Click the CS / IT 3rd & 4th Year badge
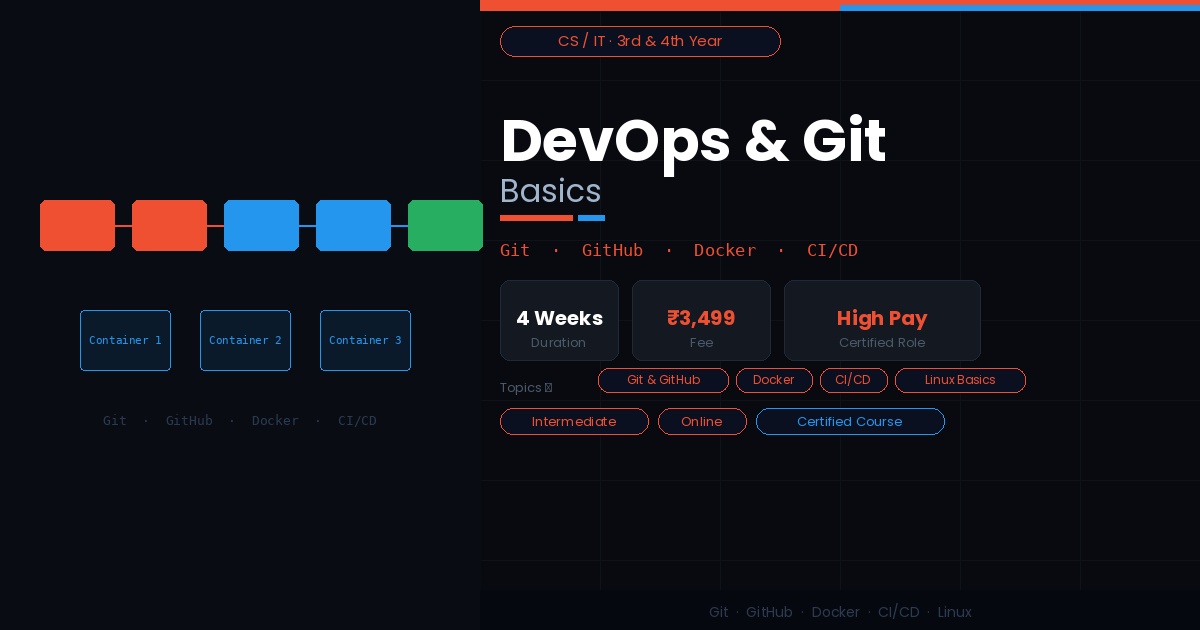Viewport: 1200px width, 630px height. click(x=640, y=41)
